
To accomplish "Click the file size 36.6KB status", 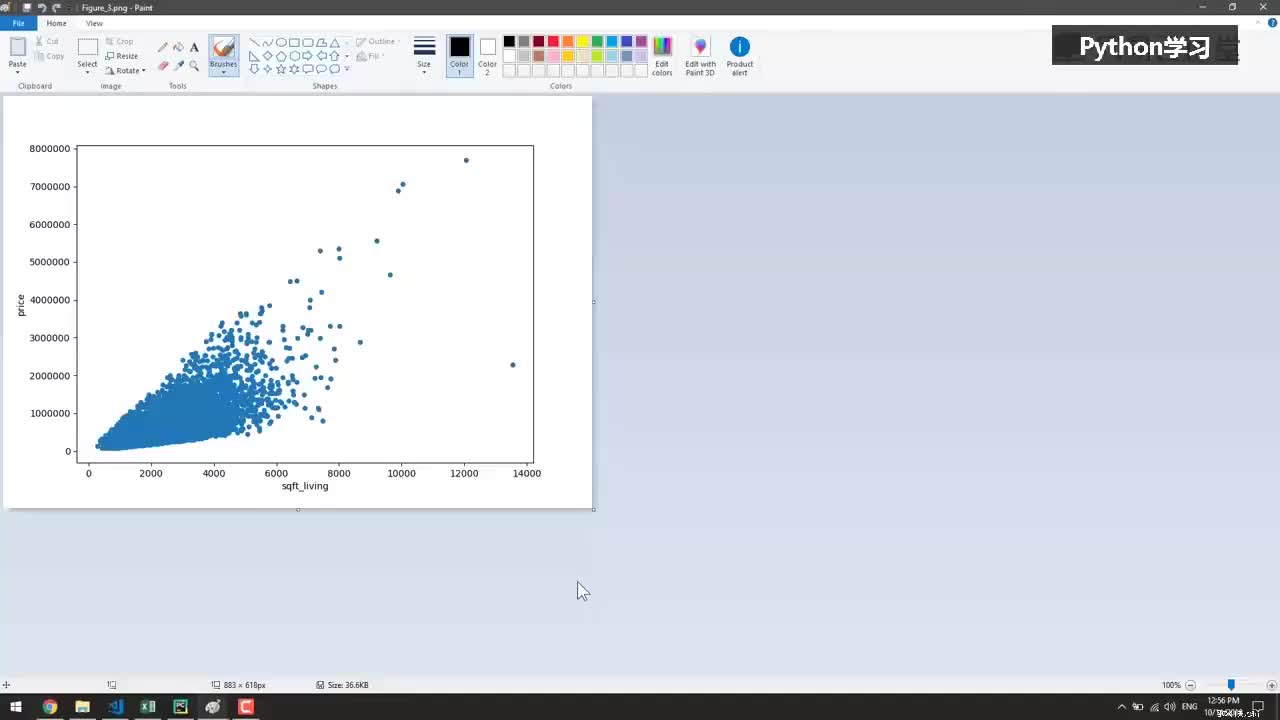I will 342,685.
